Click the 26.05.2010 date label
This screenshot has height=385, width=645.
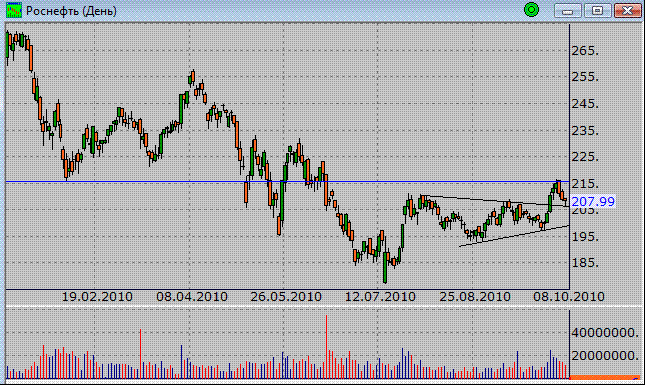[x=286, y=297]
